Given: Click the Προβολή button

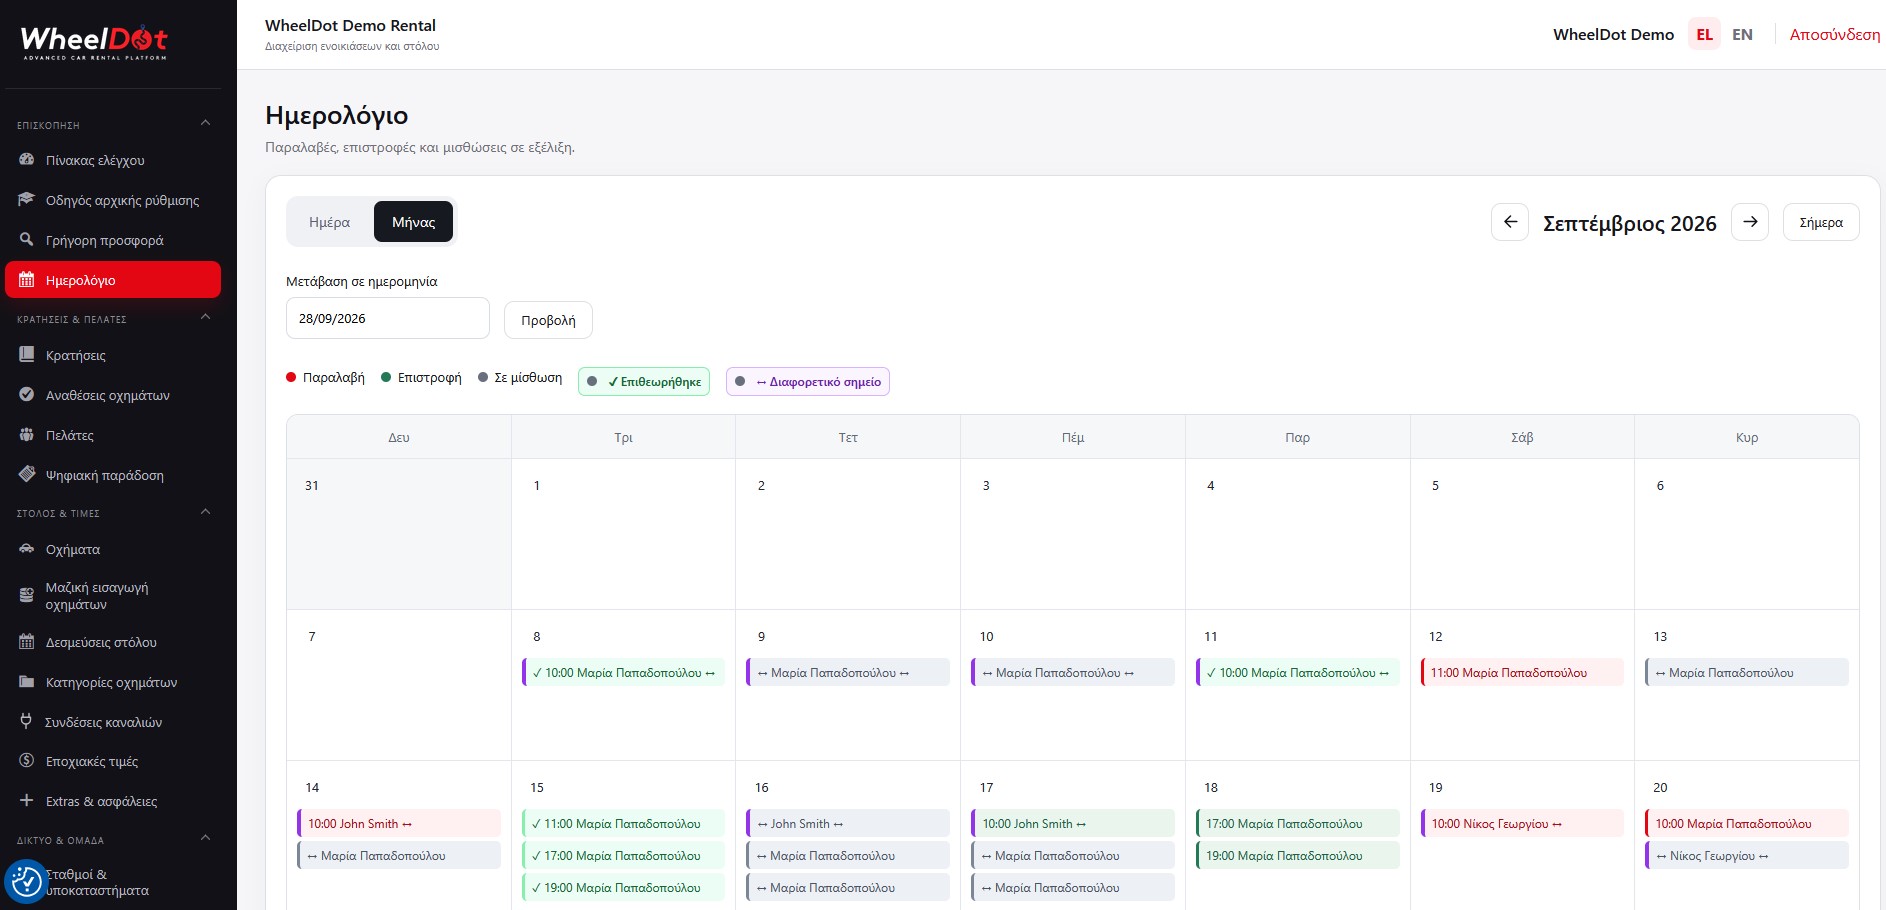Looking at the screenshot, I should coord(548,320).
